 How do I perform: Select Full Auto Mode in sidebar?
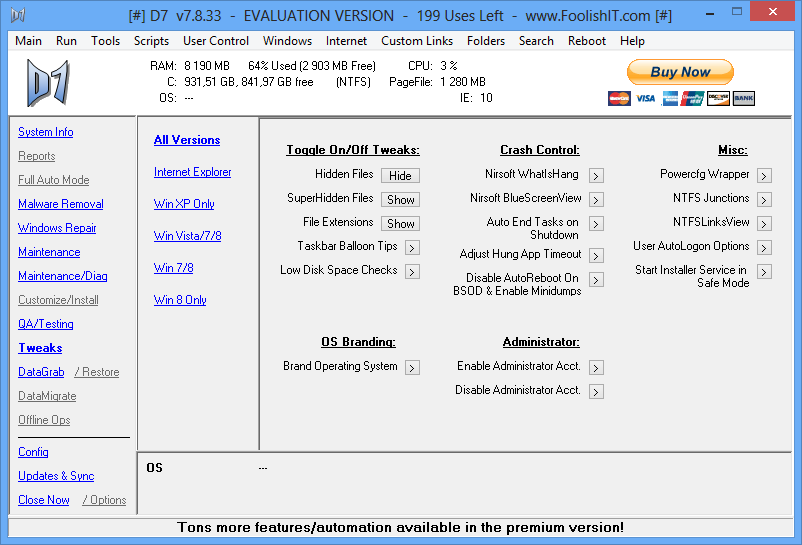click(x=54, y=180)
